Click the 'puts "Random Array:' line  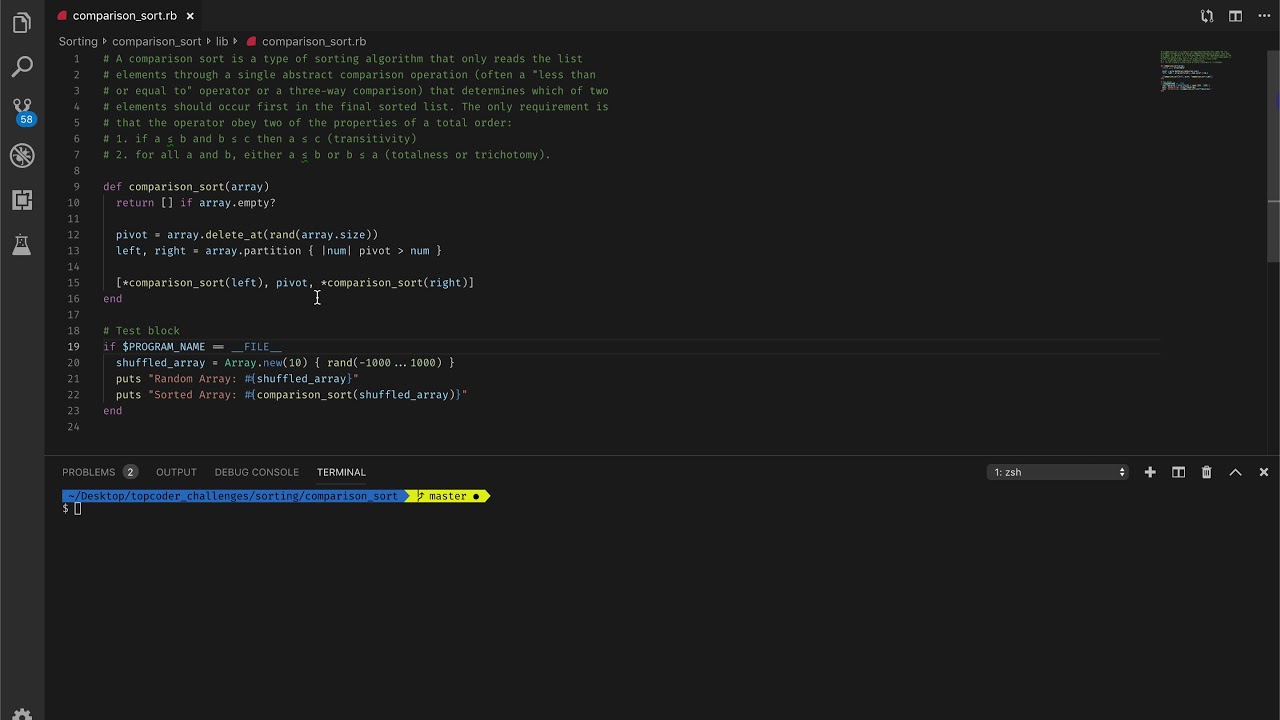click(237, 379)
